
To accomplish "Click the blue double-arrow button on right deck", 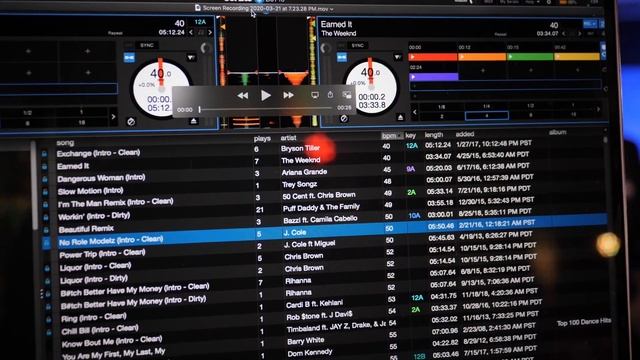I will pyautogui.click(x=342, y=57).
